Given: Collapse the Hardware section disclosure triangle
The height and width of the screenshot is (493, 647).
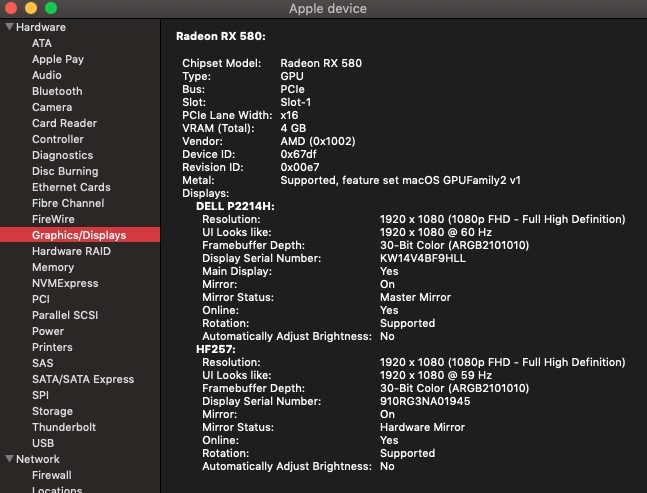Looking at the screenshot, I should [x=8, y=27].
